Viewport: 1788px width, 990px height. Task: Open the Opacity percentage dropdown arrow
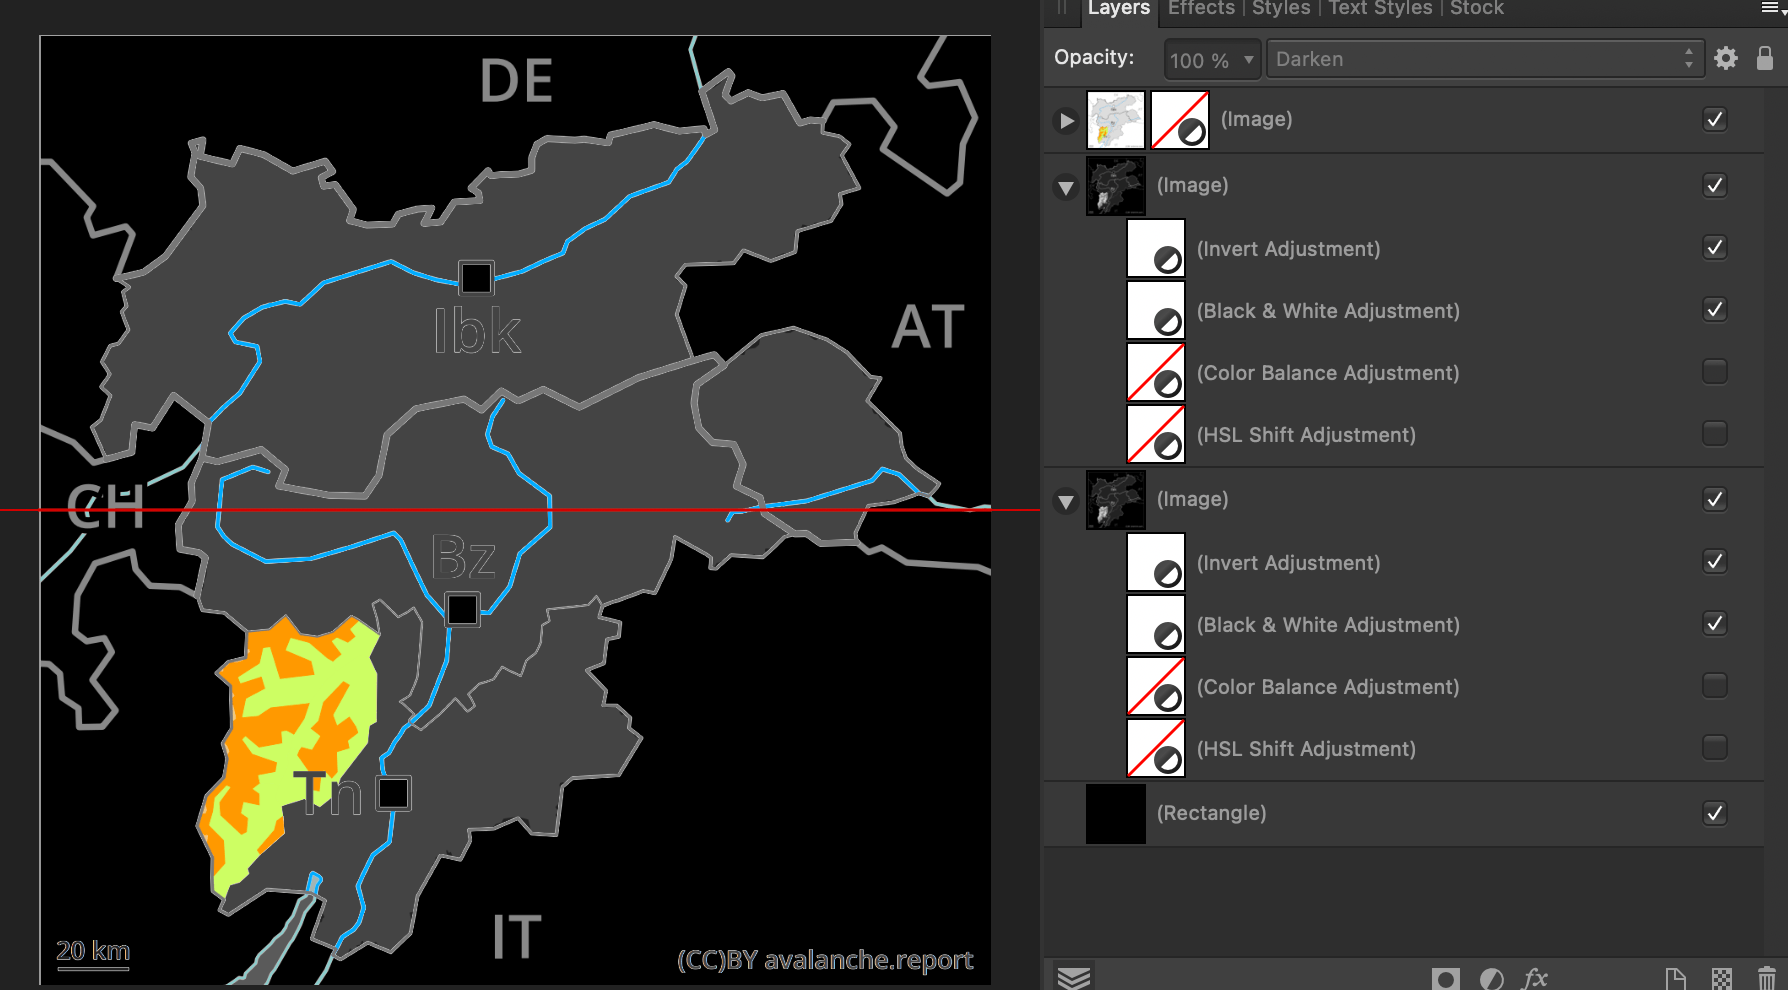pyautogui.click(x=1248, y=59)
